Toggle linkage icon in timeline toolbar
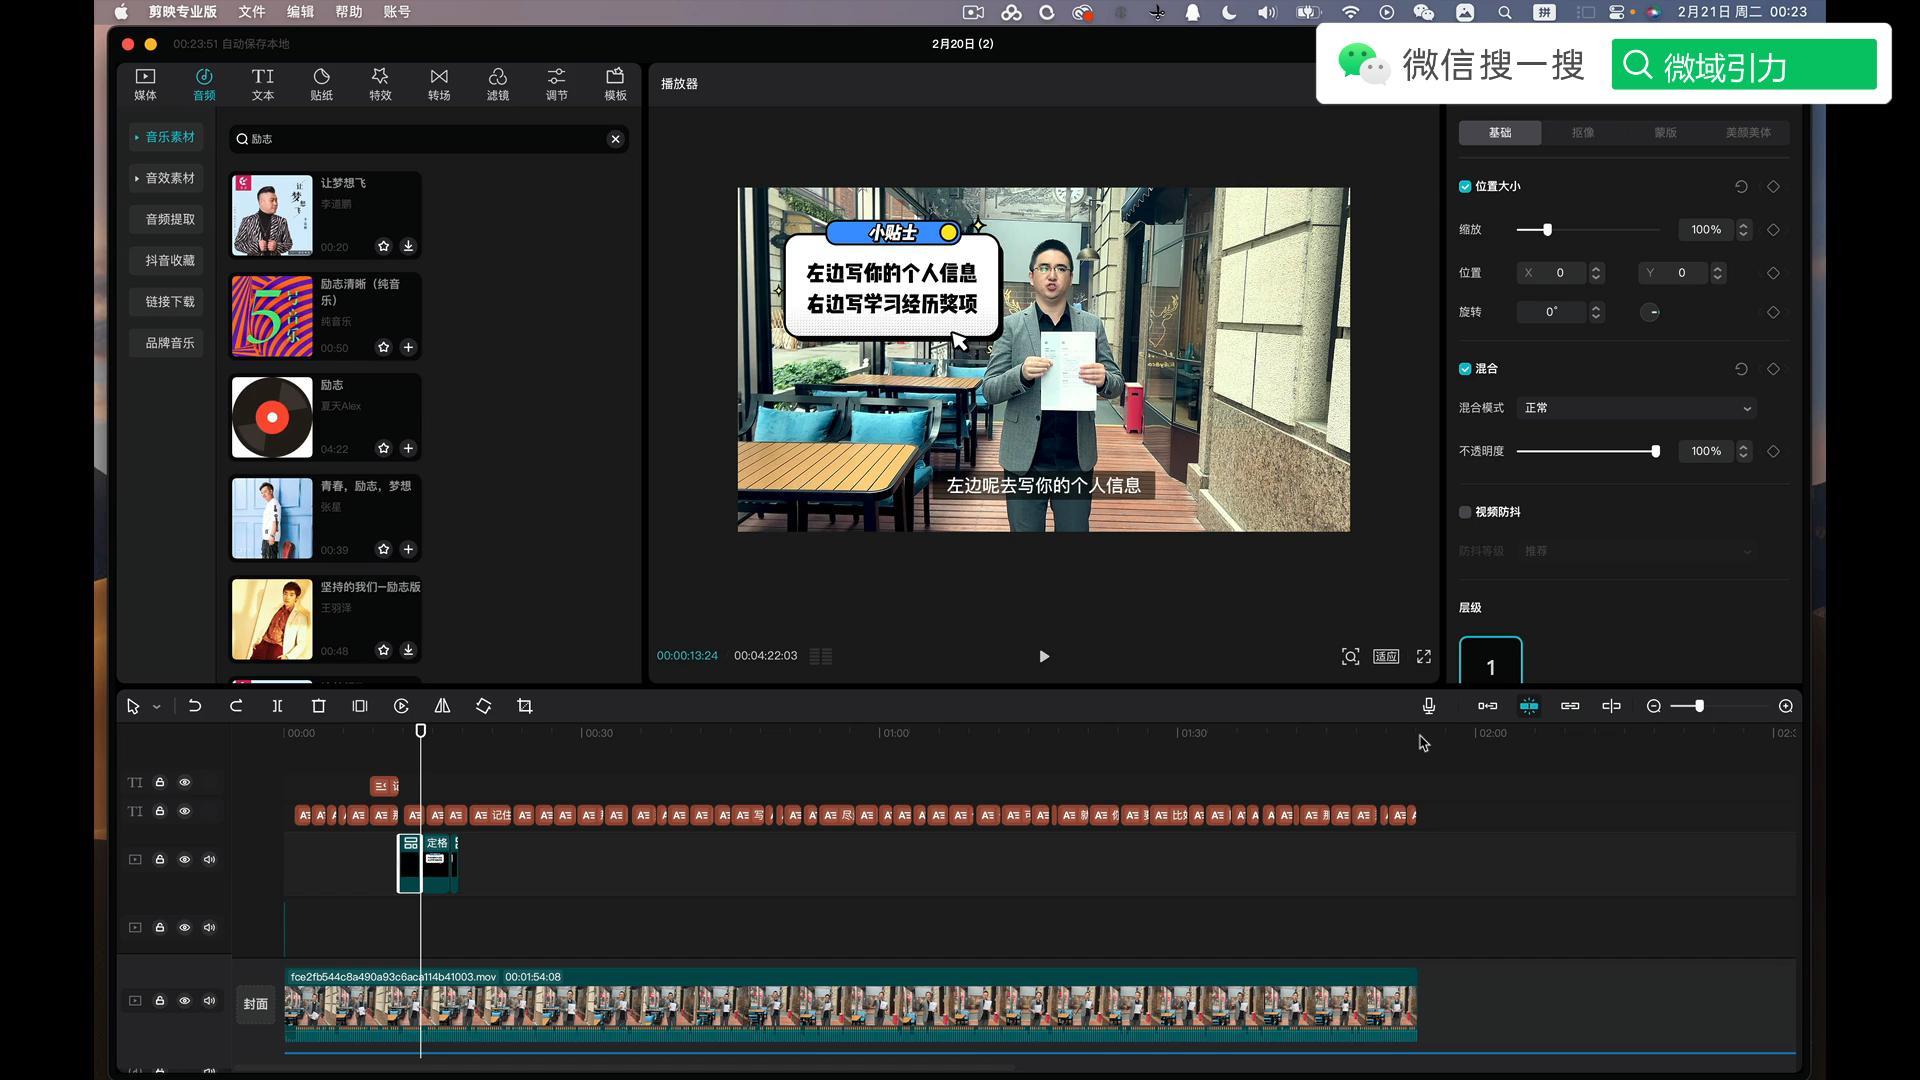1920x1080 pixels. tap(1570, 706)
